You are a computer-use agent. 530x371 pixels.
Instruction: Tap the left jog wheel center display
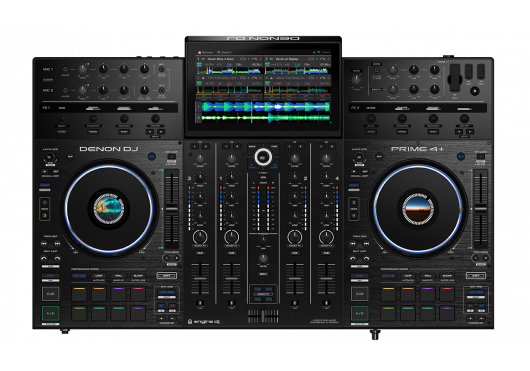pos(109,209)
